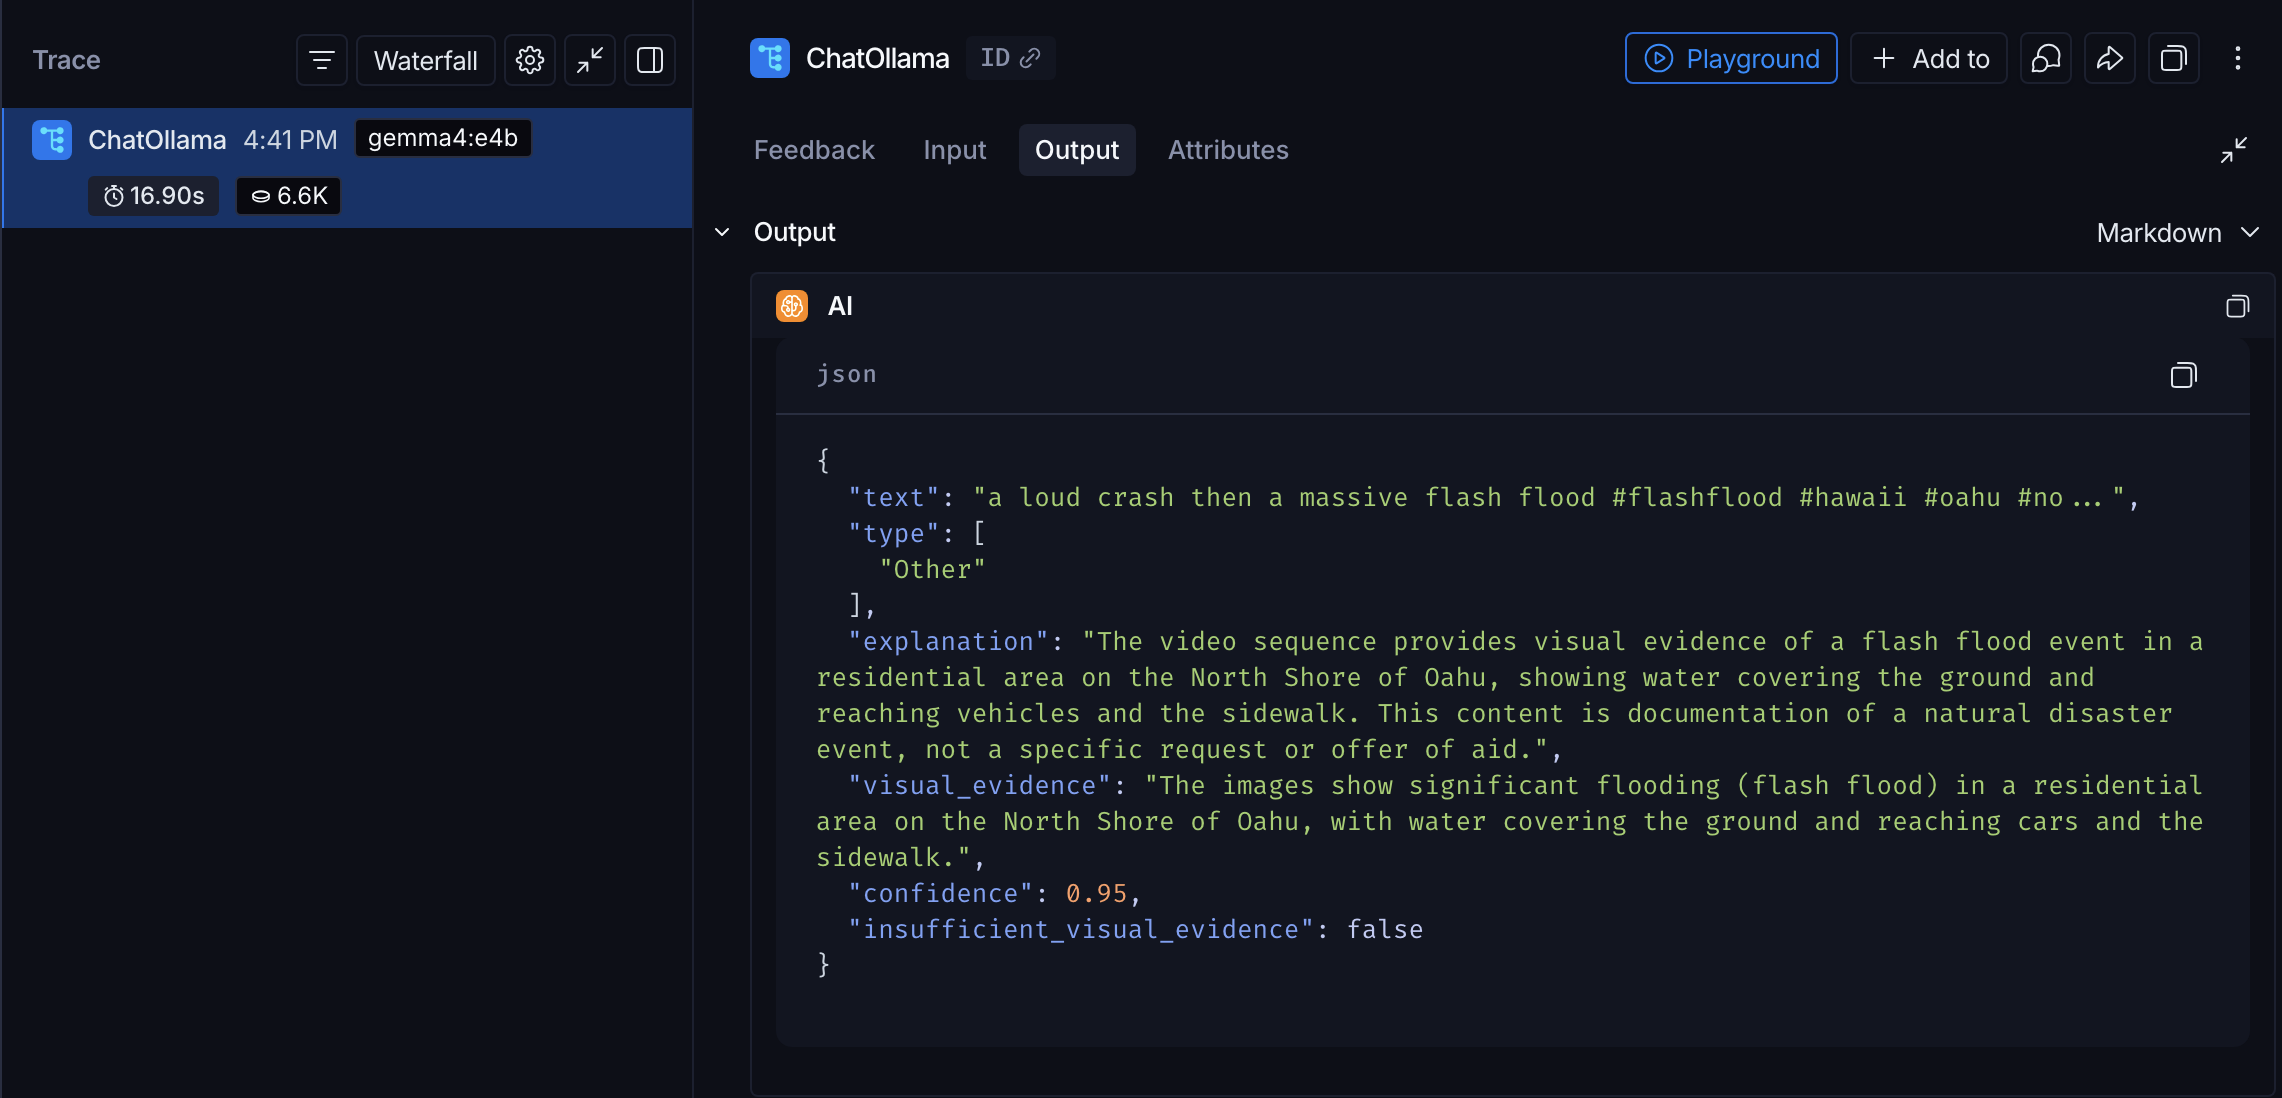Click the trace filter lines icon
The height and width of the screenshot is (1098, 2282).
pos(321,60)
